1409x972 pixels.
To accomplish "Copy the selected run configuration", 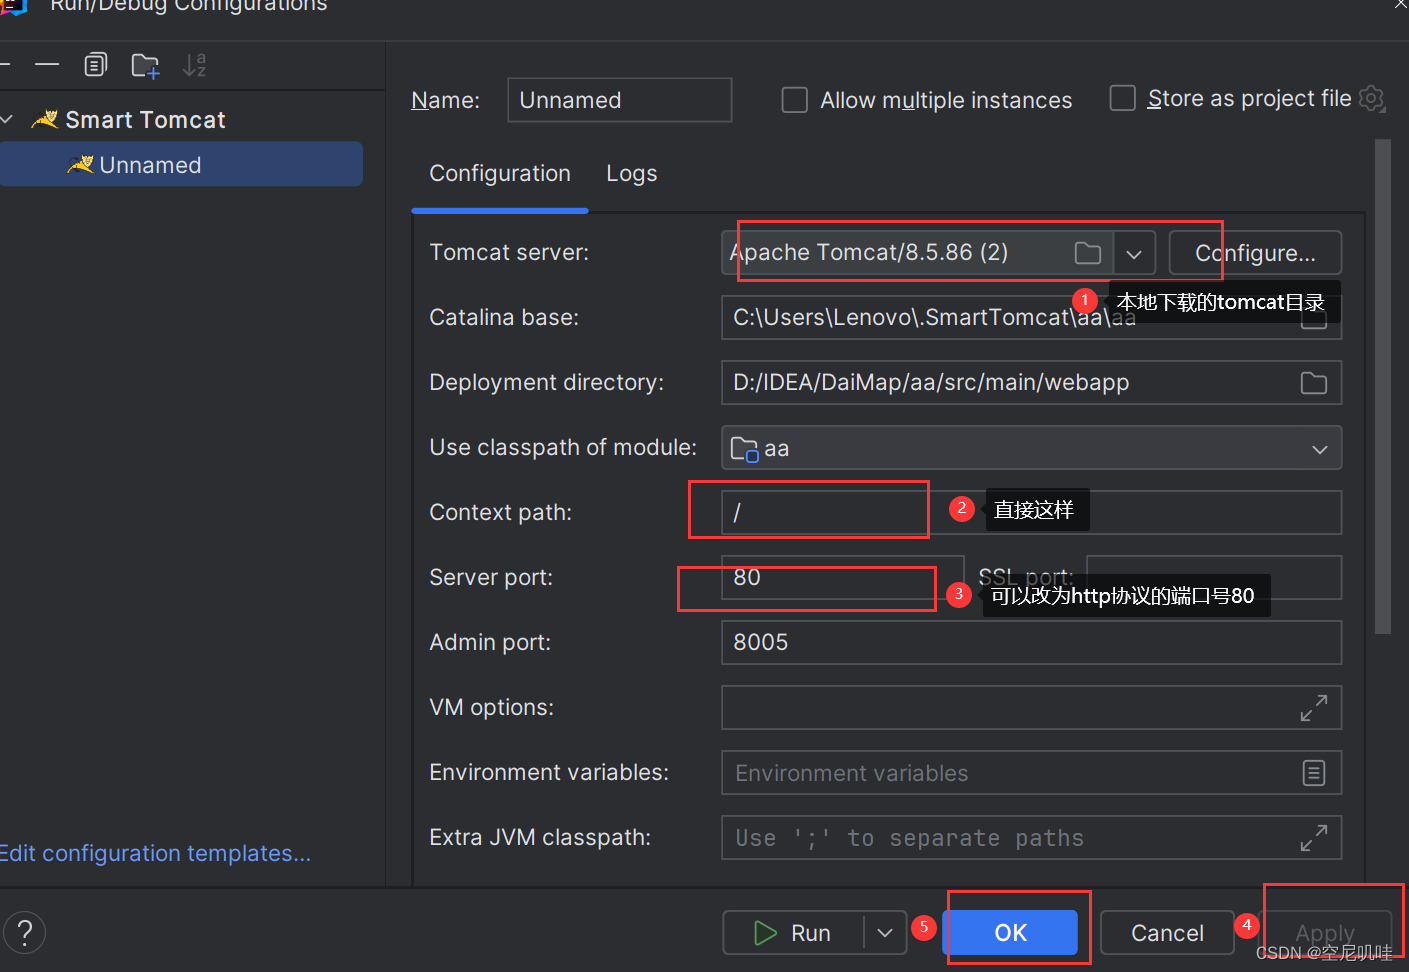I will pyautogui.click(x=95, y=64).
